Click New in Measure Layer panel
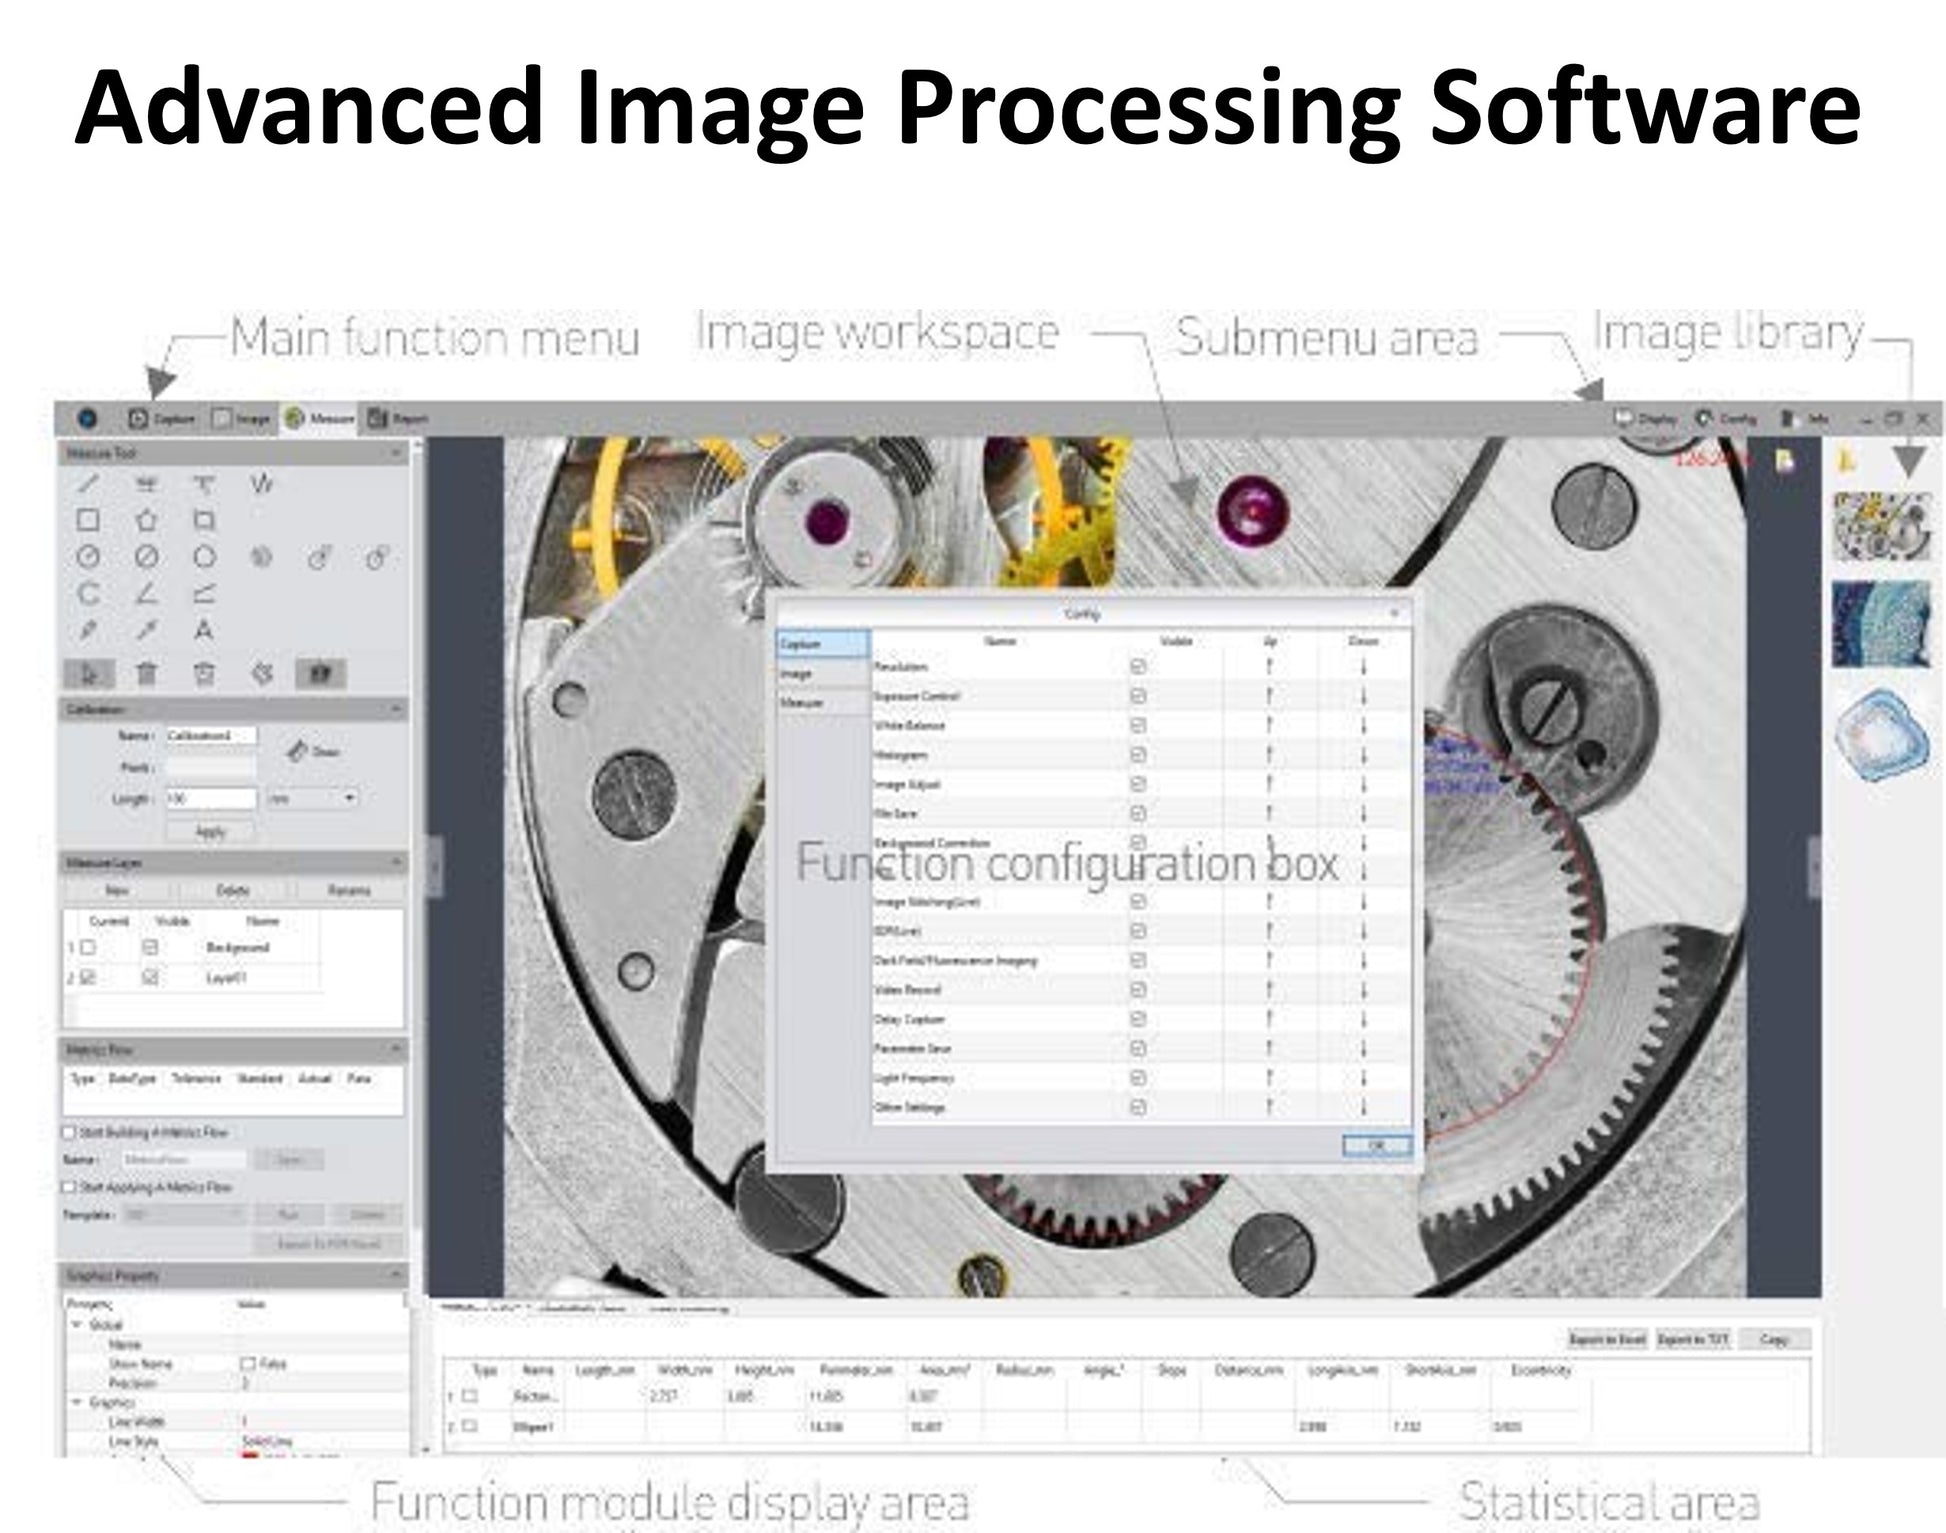The image size is (1946, 1533). 117,890
